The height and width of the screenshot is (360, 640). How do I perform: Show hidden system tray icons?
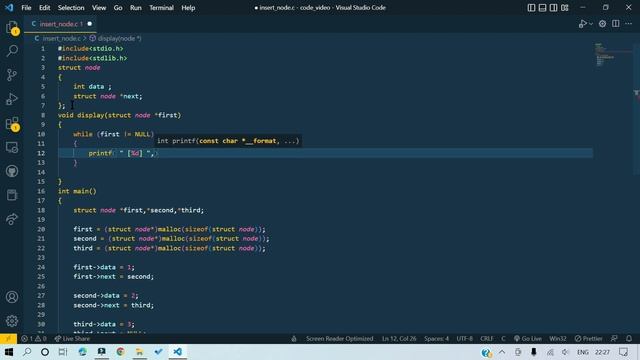point(502,352)
